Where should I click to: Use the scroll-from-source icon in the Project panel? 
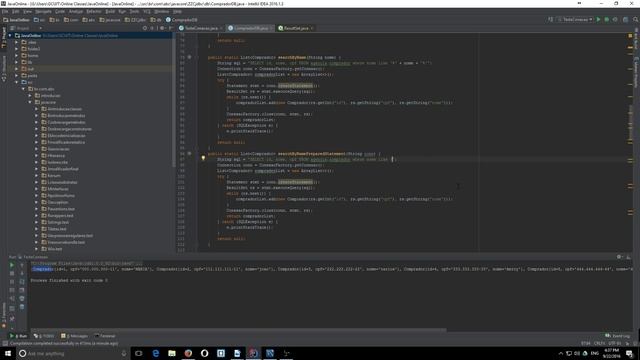point(145,28)
